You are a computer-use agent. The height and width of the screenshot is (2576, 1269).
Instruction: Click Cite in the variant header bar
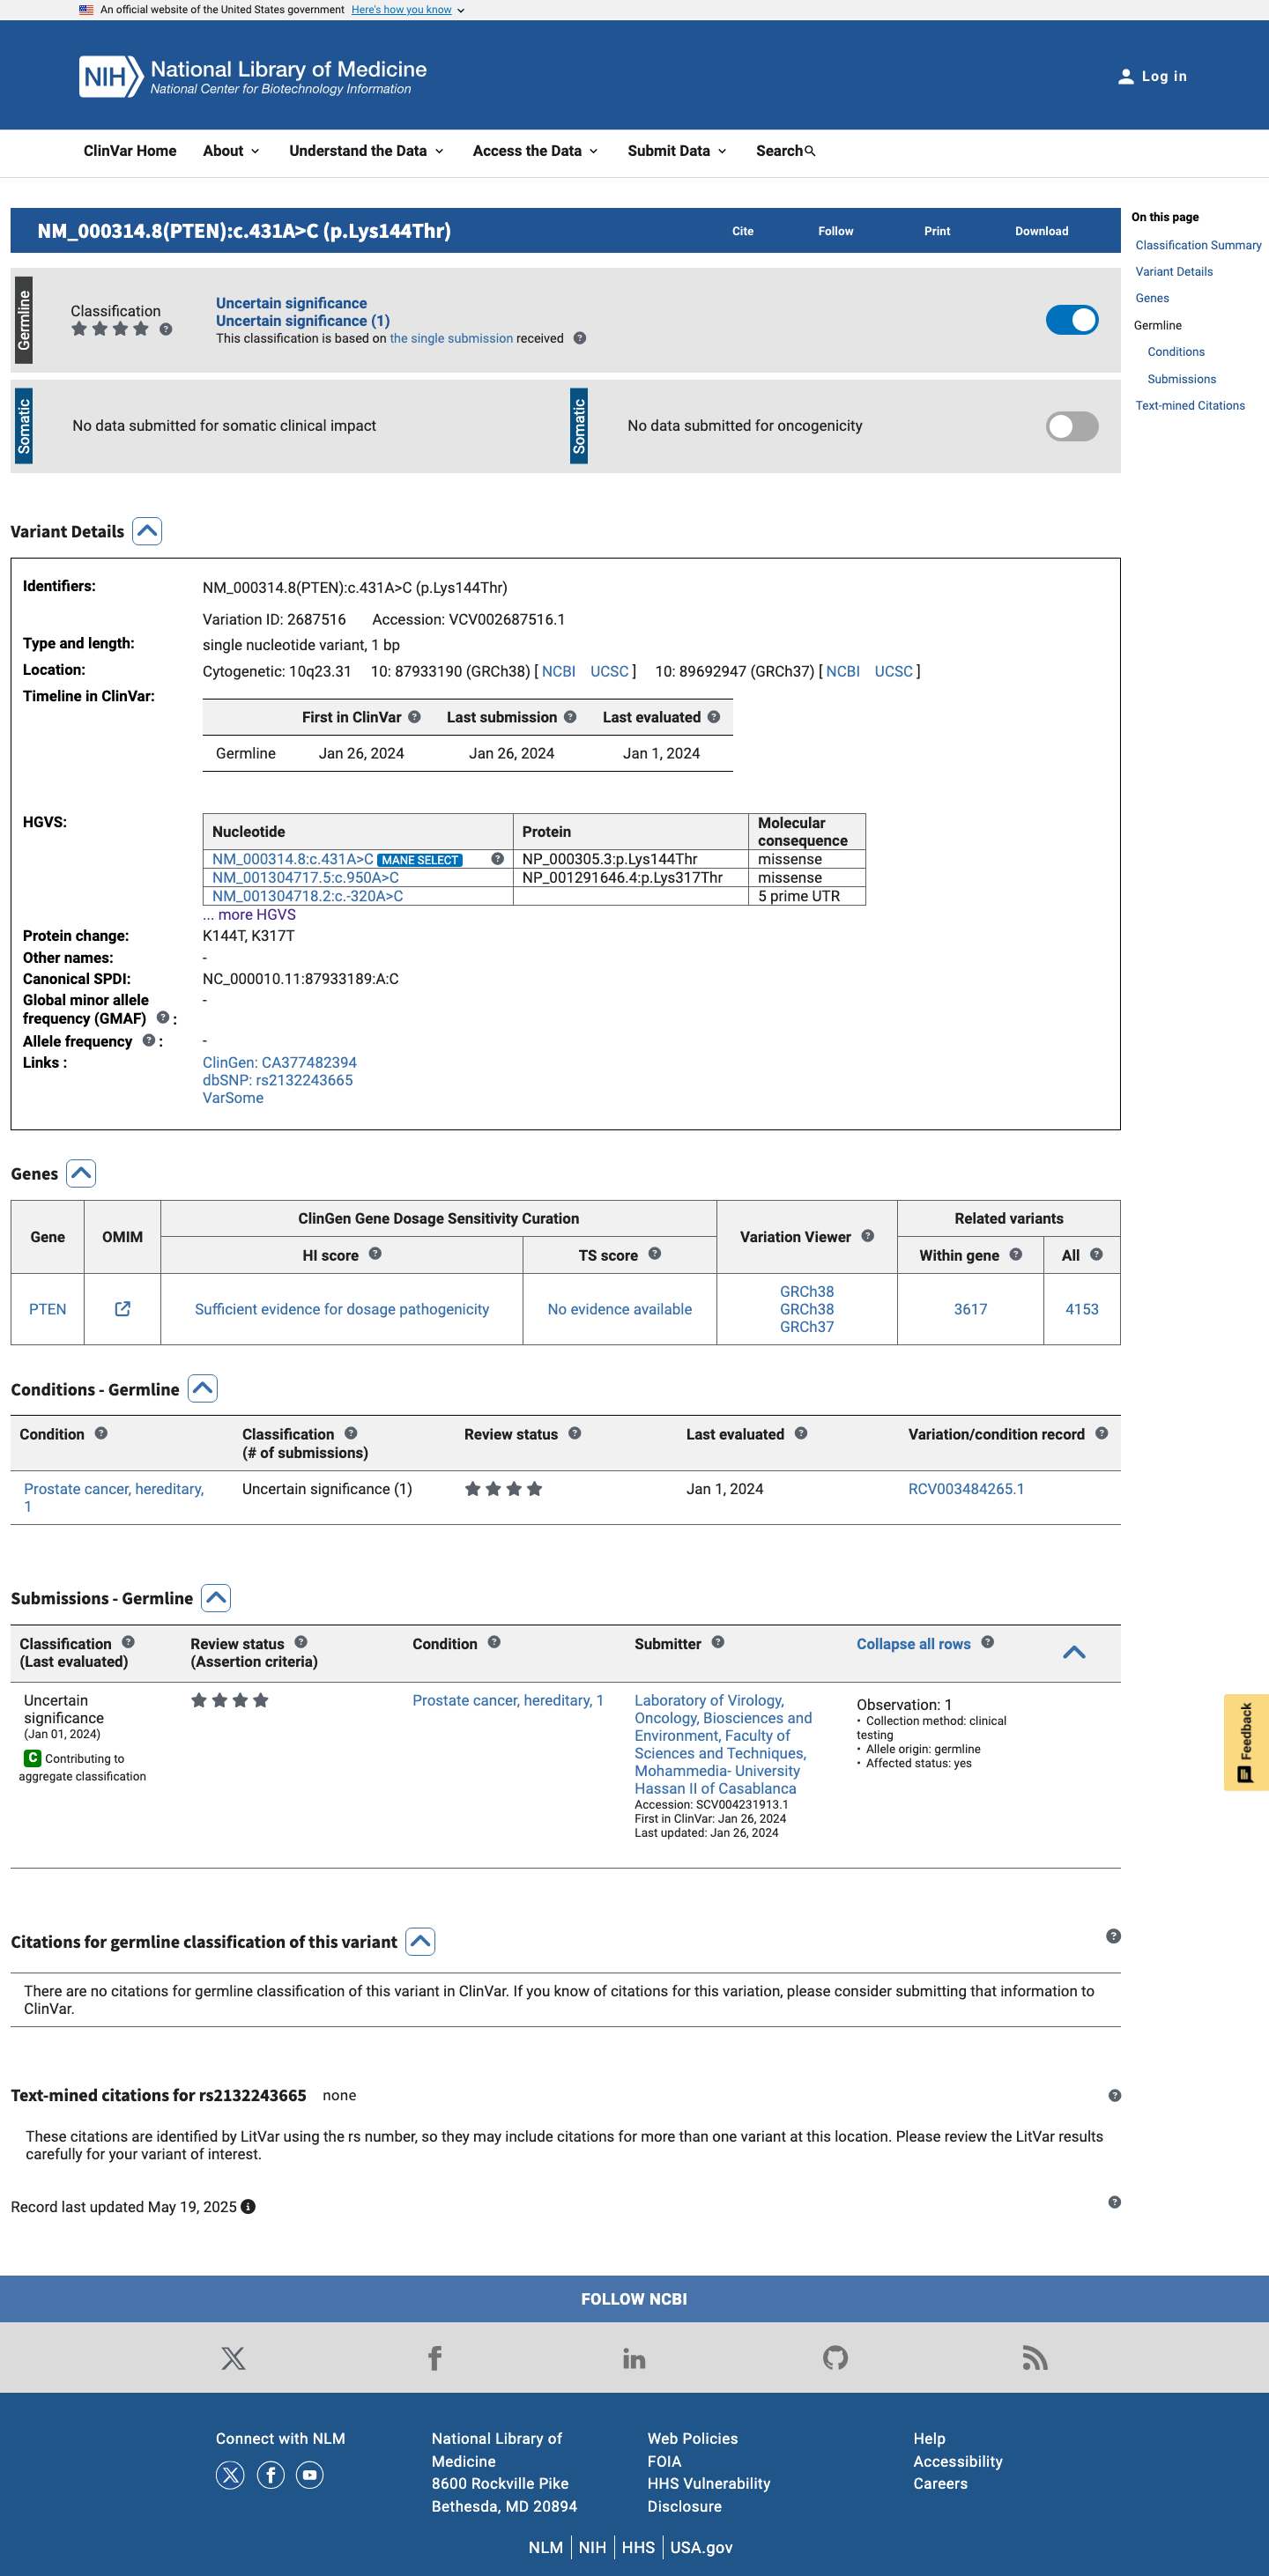point(743,231)
